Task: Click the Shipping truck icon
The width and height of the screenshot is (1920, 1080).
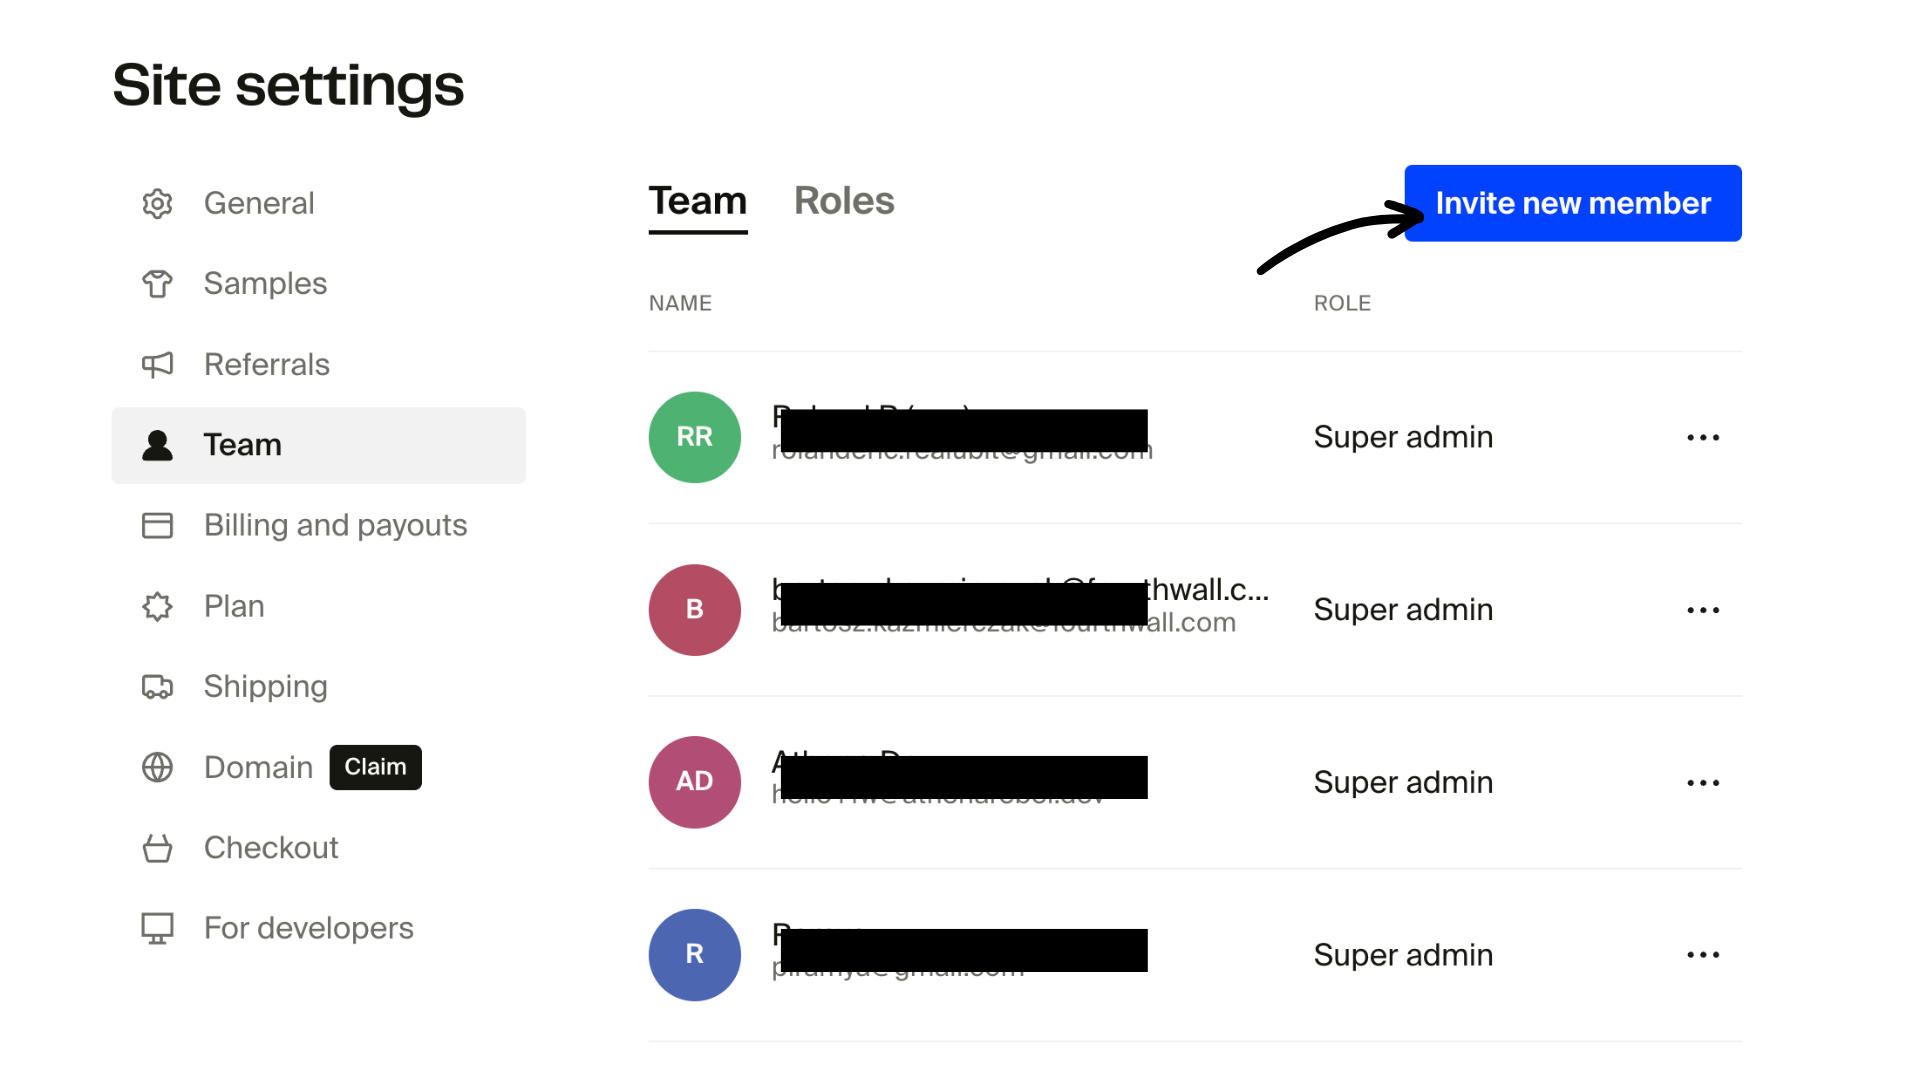Action: (157, 686)
